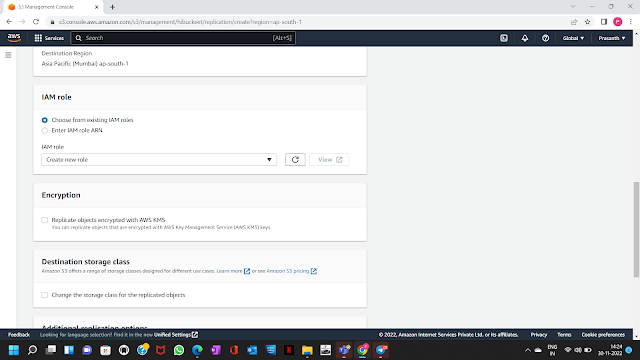This screenshot has height=360, width=640.
Task: Open the Amazon S3 pricing link
Action: [288, 271]
